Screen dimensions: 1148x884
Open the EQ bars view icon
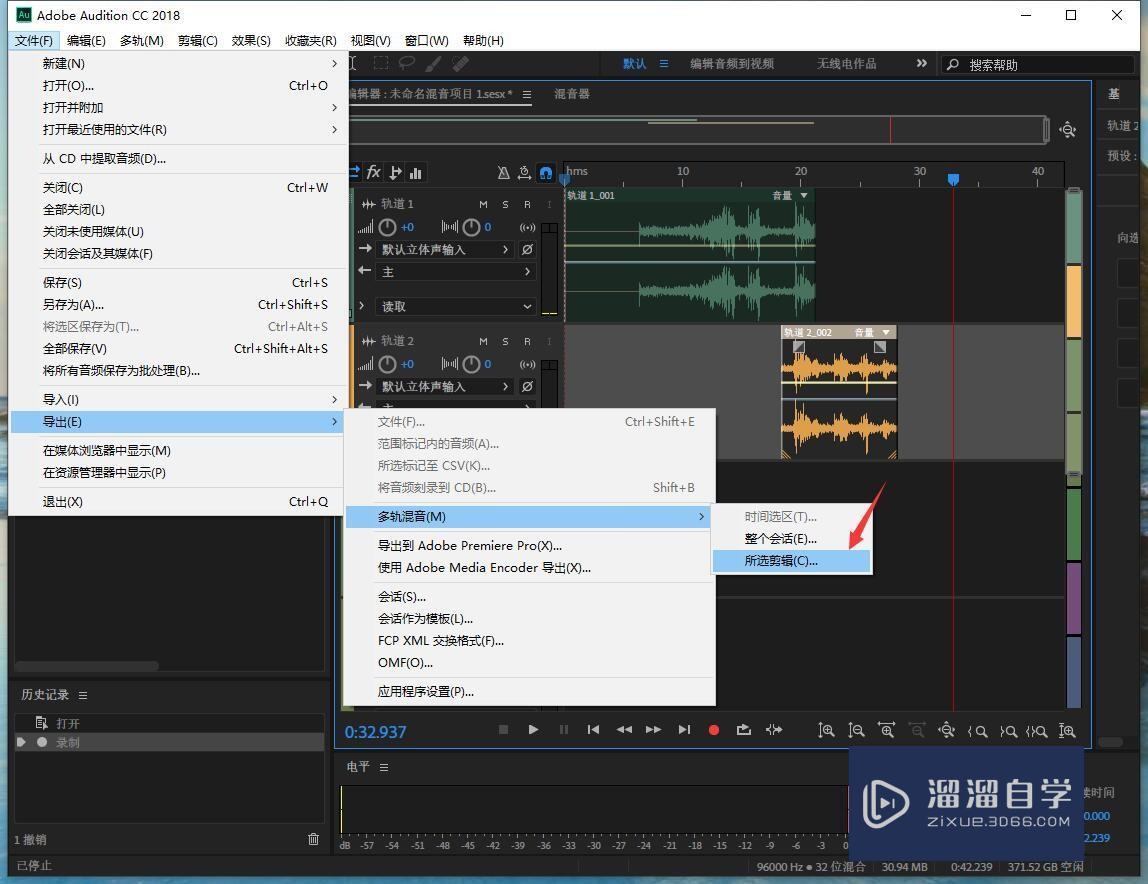[x=416, y=173]
